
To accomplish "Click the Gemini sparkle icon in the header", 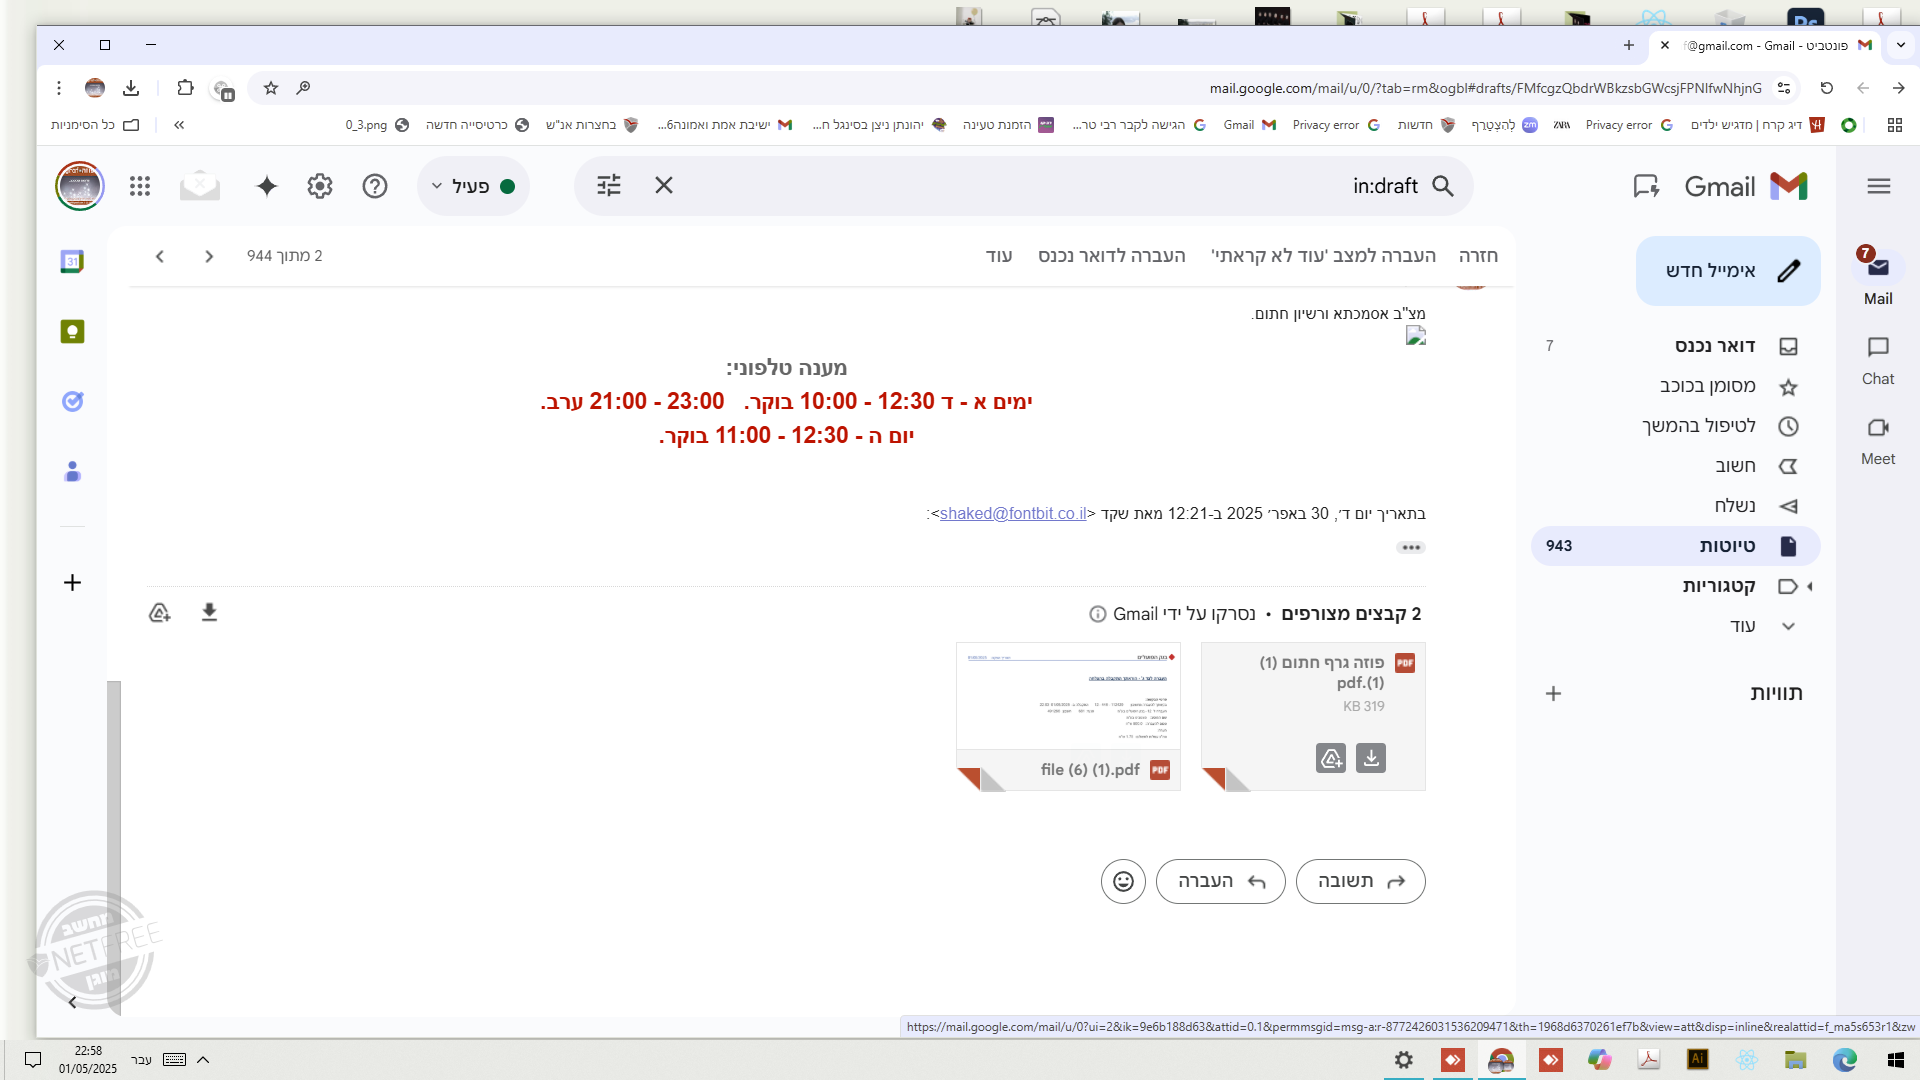I will point(266,186).
